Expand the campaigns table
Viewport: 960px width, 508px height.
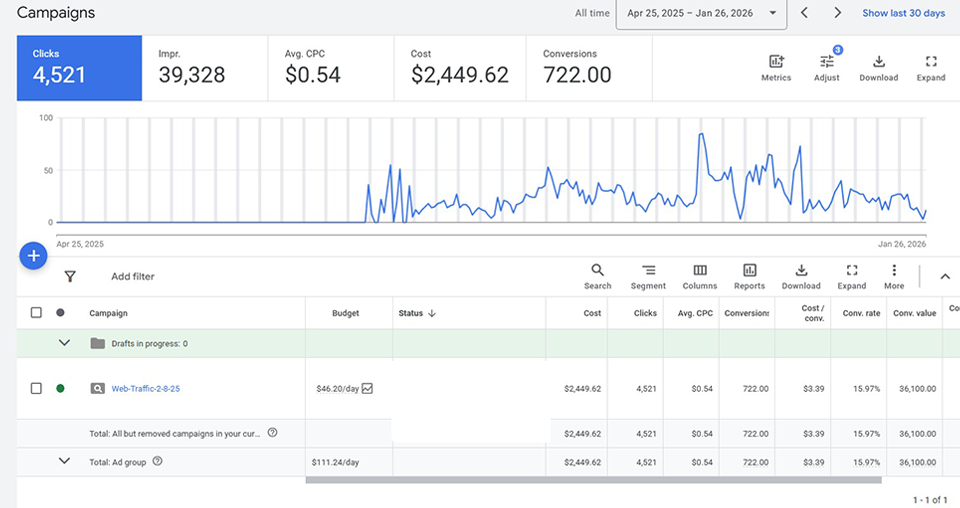point(852,277)
